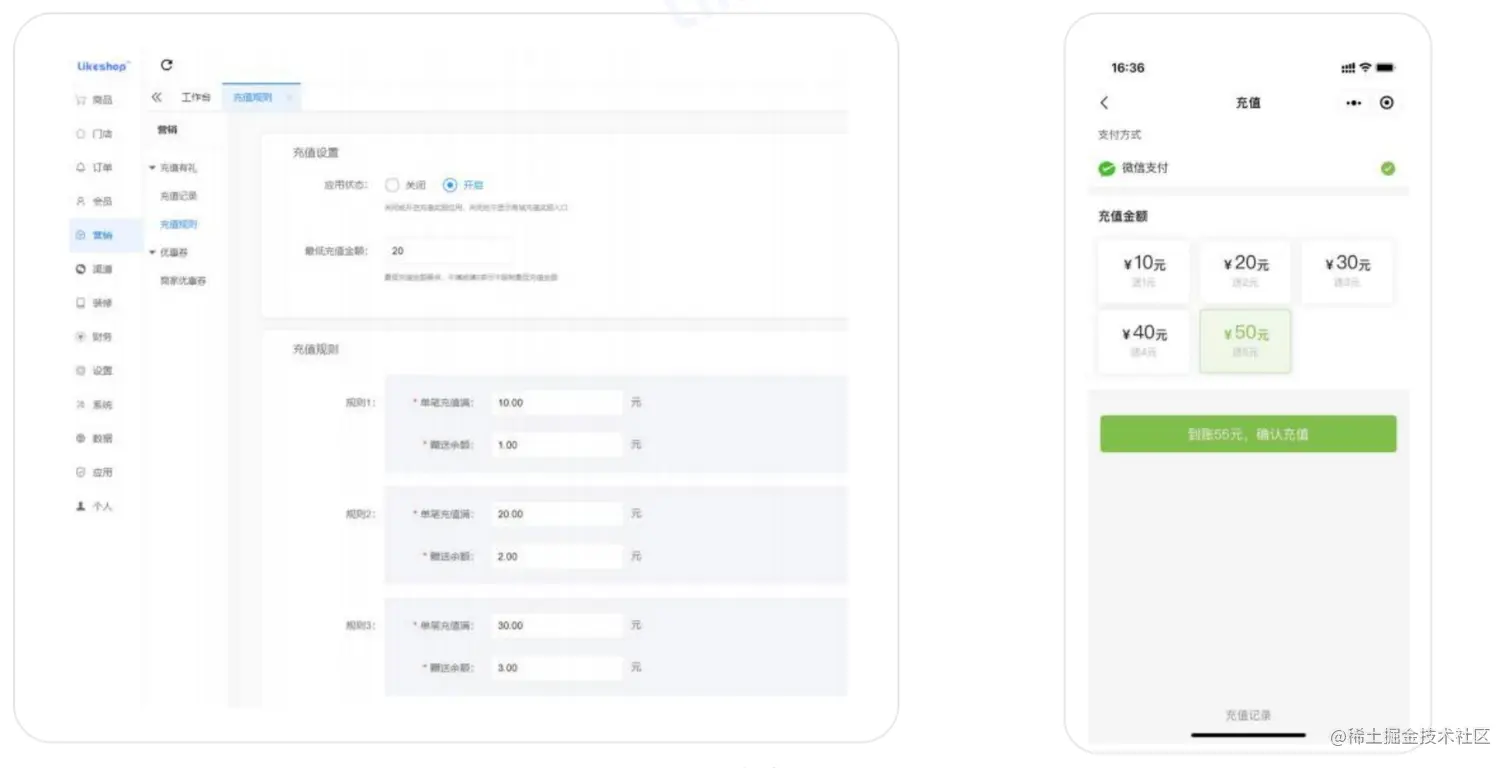
Task: Click the 装修 sidebar icon
Action: [x=81, y=303]
